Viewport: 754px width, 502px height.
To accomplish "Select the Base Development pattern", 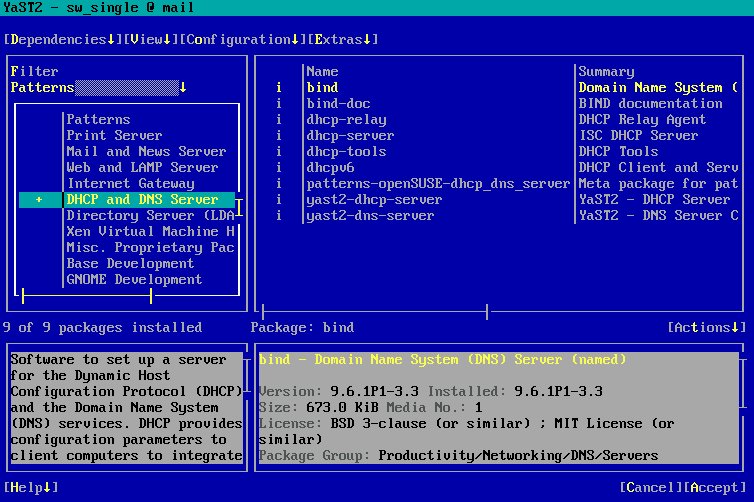I will point(127,264).
